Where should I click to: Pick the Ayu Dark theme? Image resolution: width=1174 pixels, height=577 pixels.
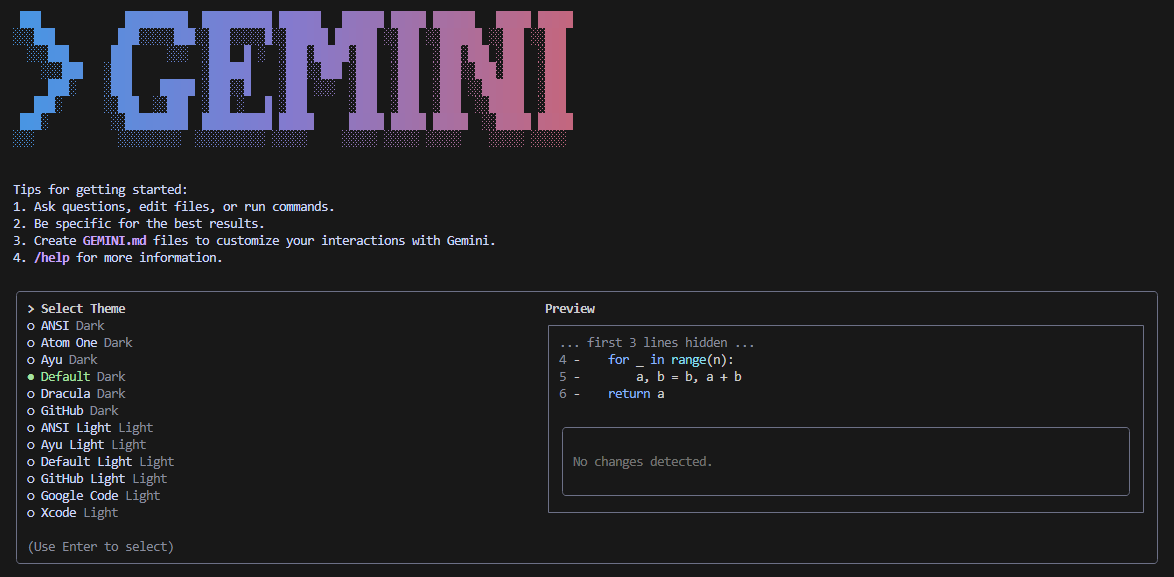click(62, 360)
